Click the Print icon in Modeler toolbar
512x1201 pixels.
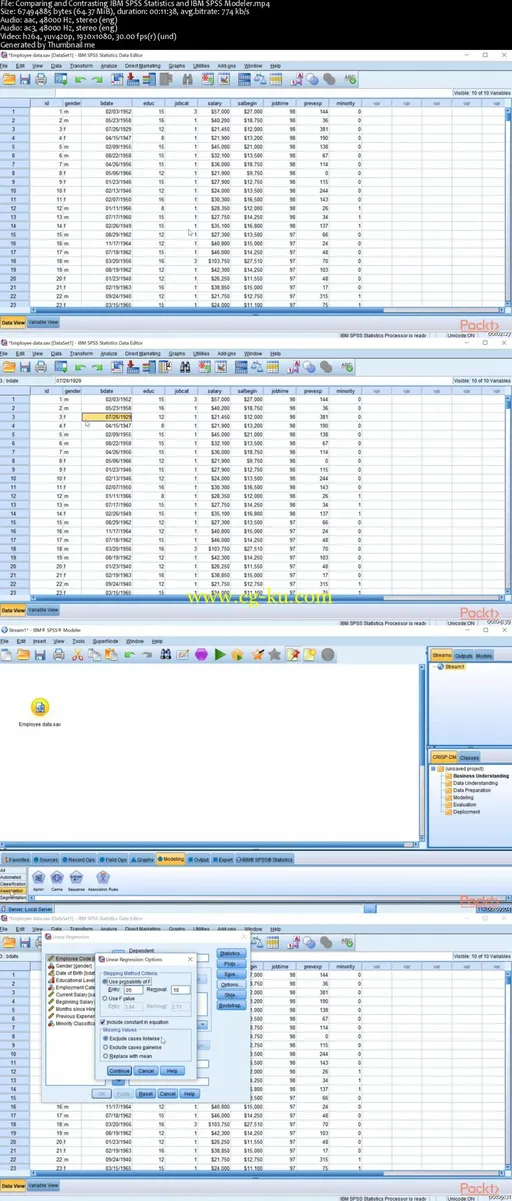pyautogui.click(x=59, y=655)
